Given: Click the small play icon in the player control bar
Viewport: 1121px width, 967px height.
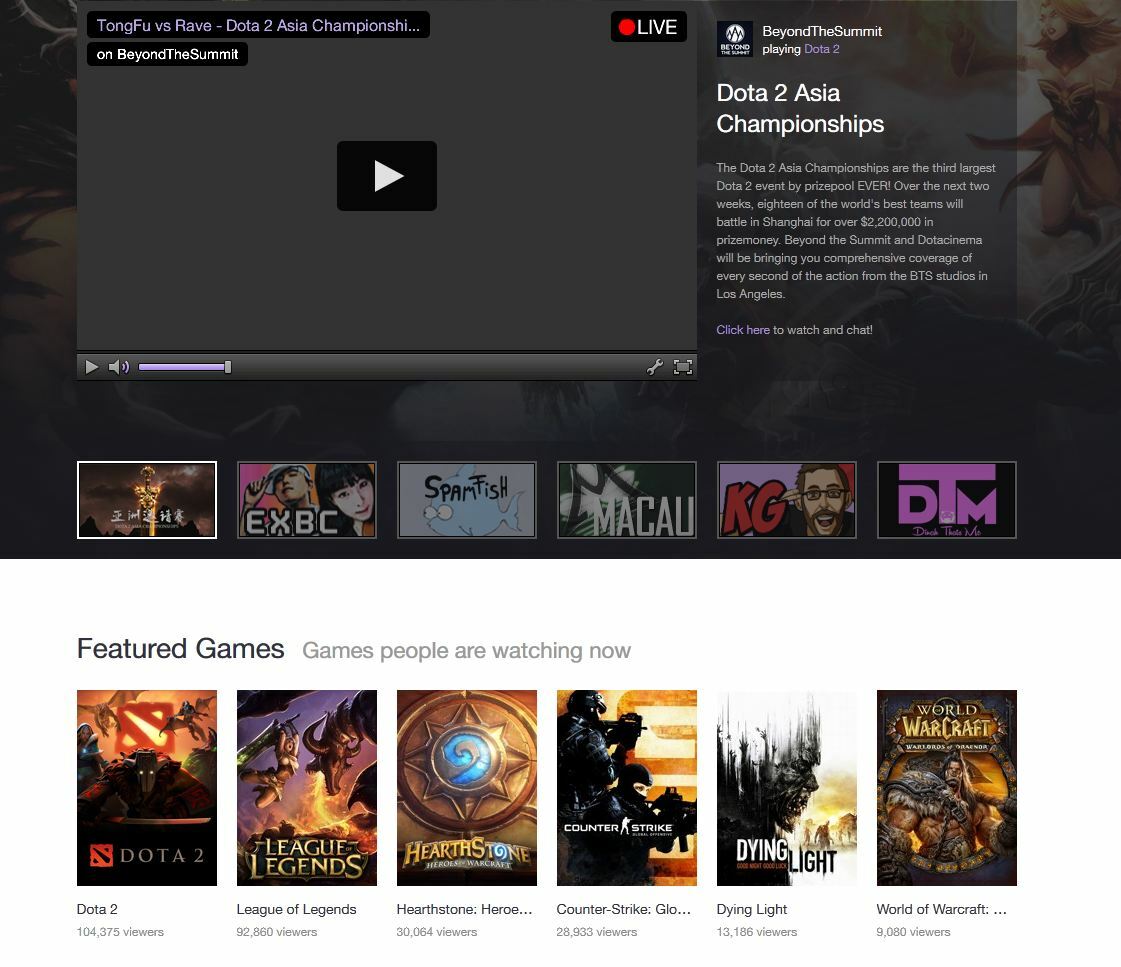Looking at the screenshot, I should point(92,367).
